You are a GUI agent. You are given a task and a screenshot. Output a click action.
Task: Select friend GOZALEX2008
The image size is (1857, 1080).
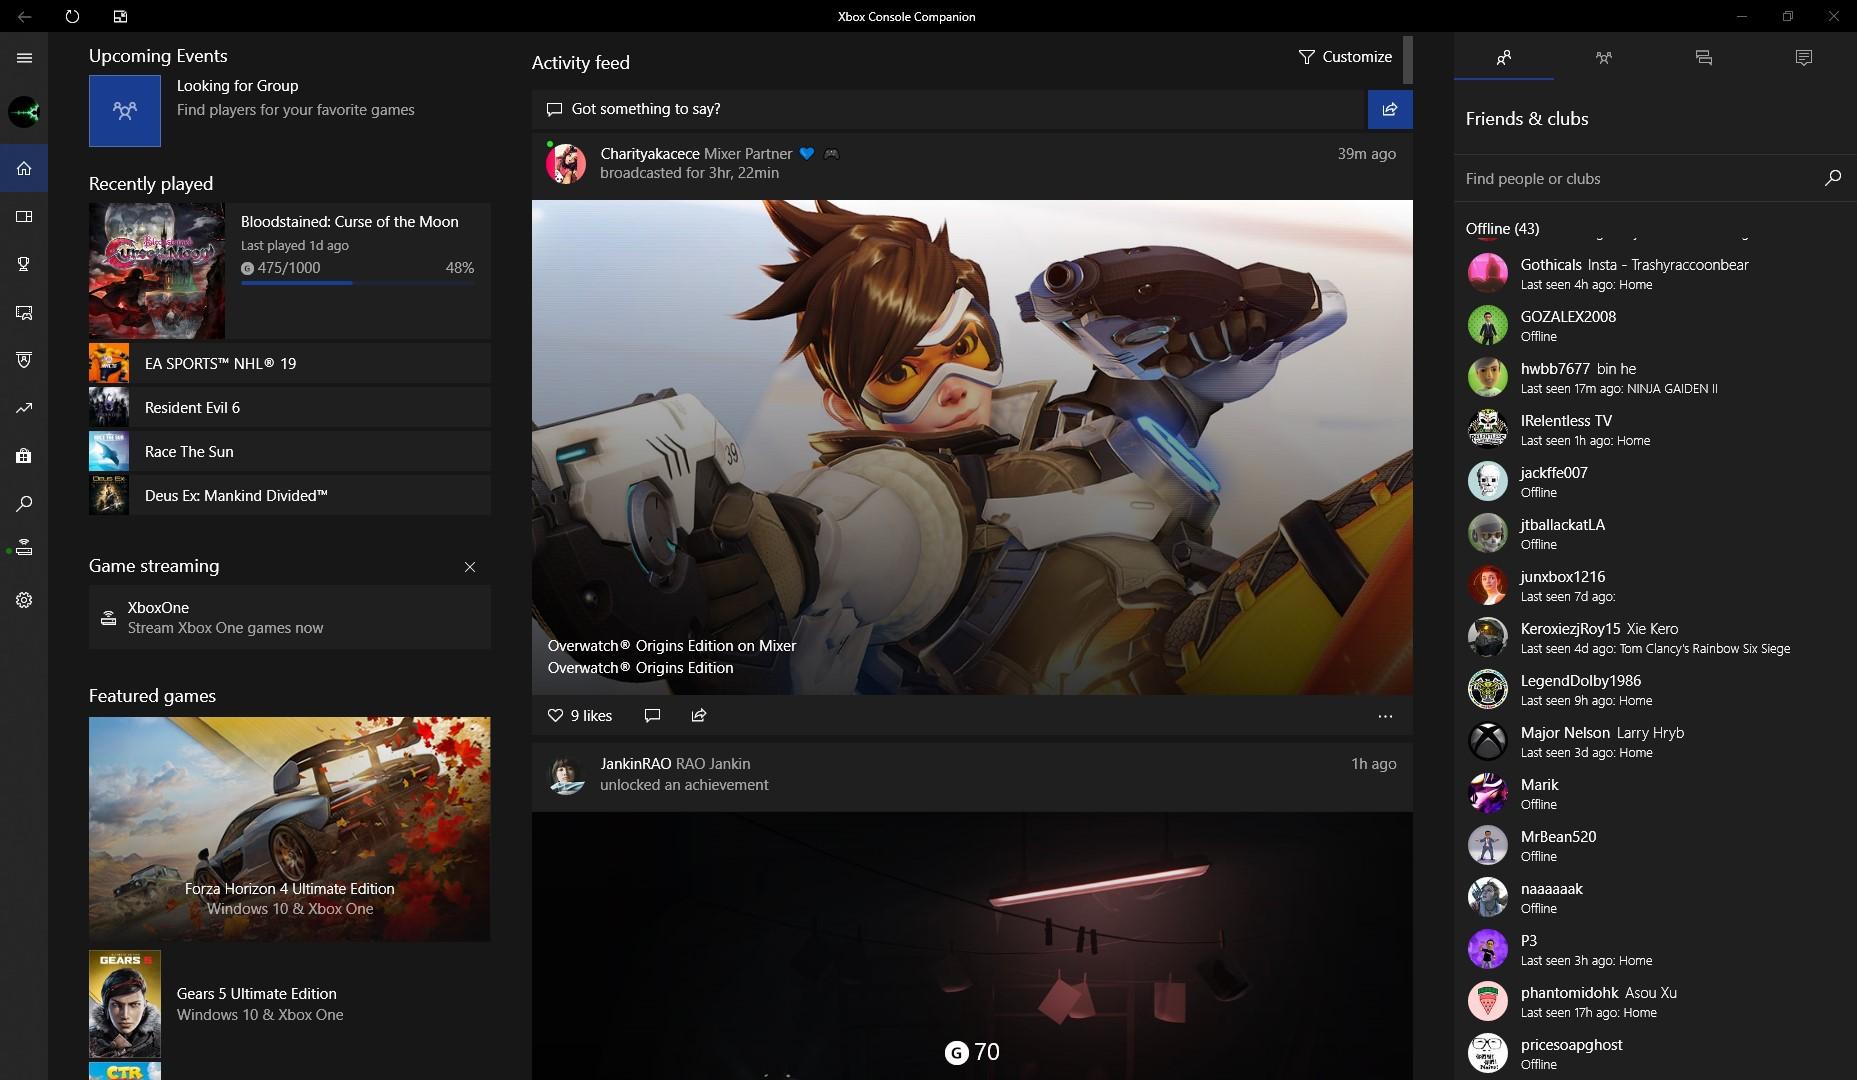point(1655,325)
